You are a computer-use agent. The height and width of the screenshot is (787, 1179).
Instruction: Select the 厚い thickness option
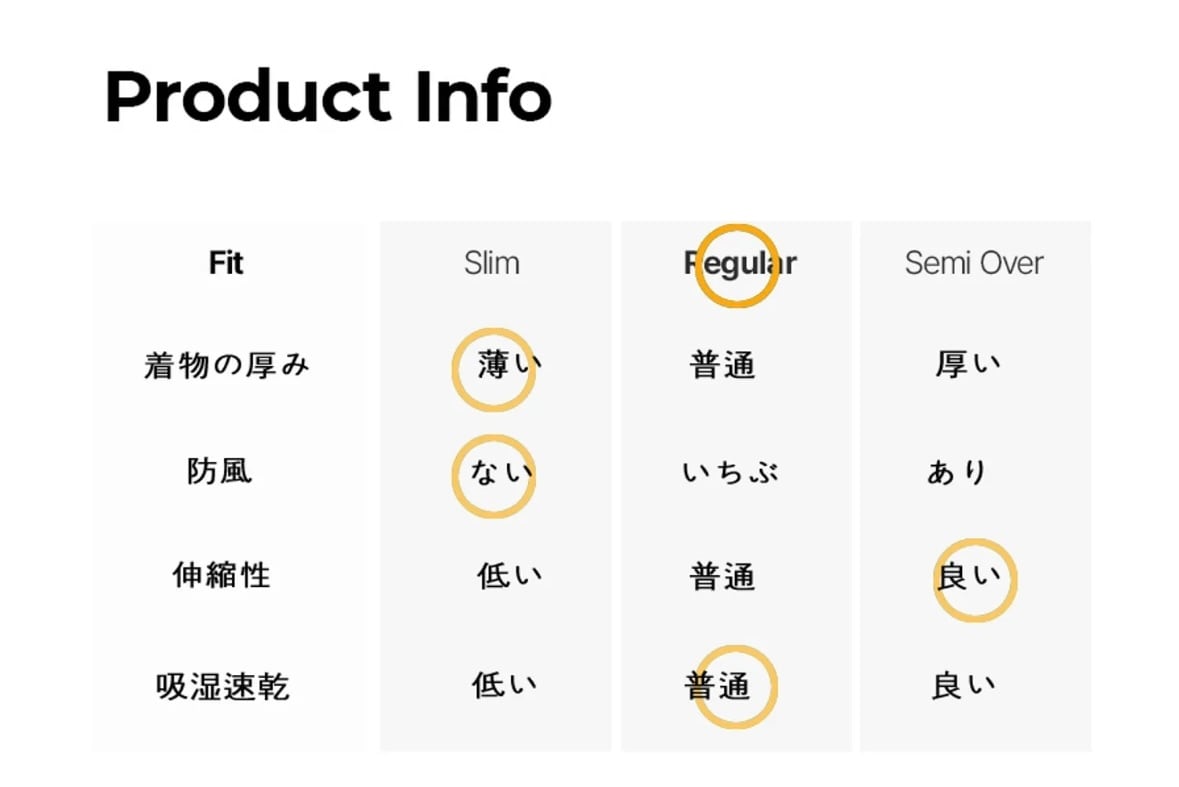tap(968, 366)
